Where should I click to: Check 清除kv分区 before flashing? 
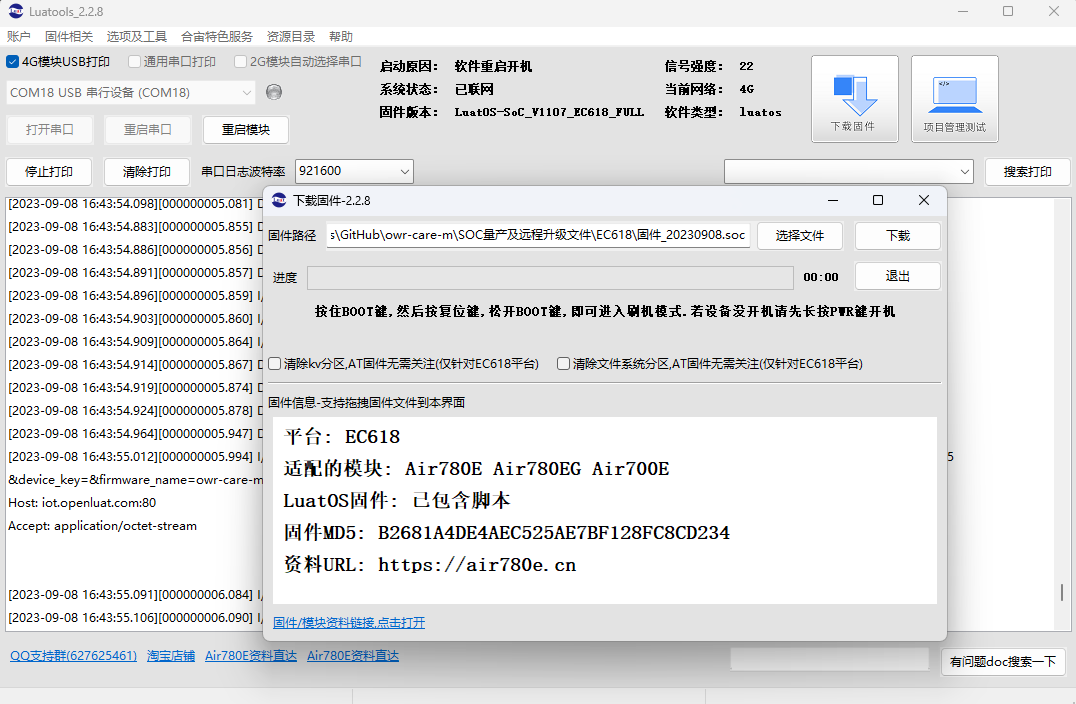pyautogui.click(x=274, y=363)
